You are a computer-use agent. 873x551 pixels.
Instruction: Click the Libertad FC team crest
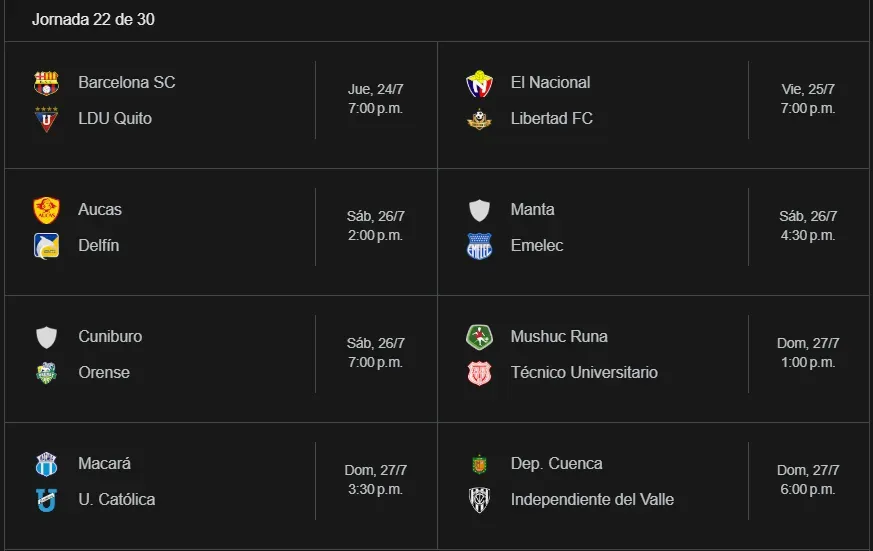[x=479, y=119]
